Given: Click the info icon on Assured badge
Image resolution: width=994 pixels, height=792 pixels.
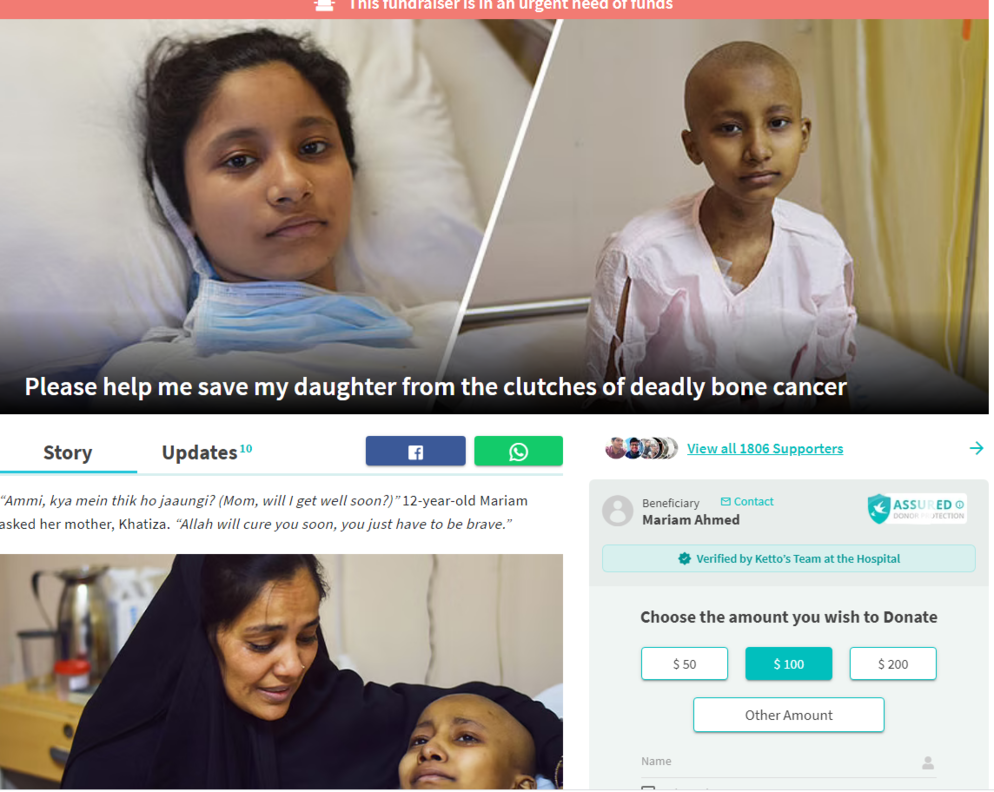Looking at the screenshot, I should (x=960, y=505).
